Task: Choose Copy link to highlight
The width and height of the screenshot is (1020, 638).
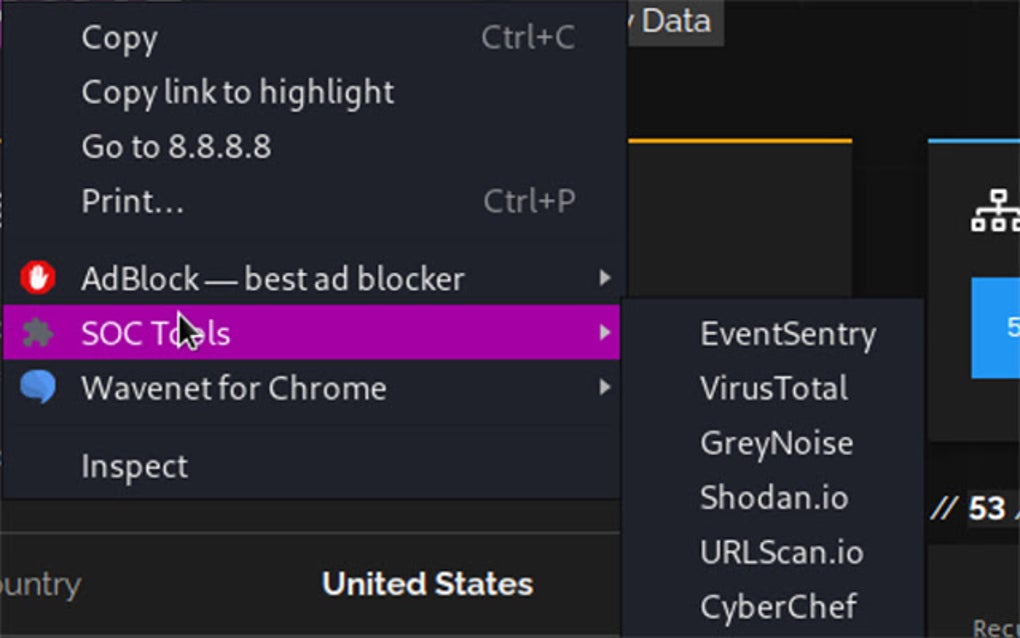Action: pos(237,92)
